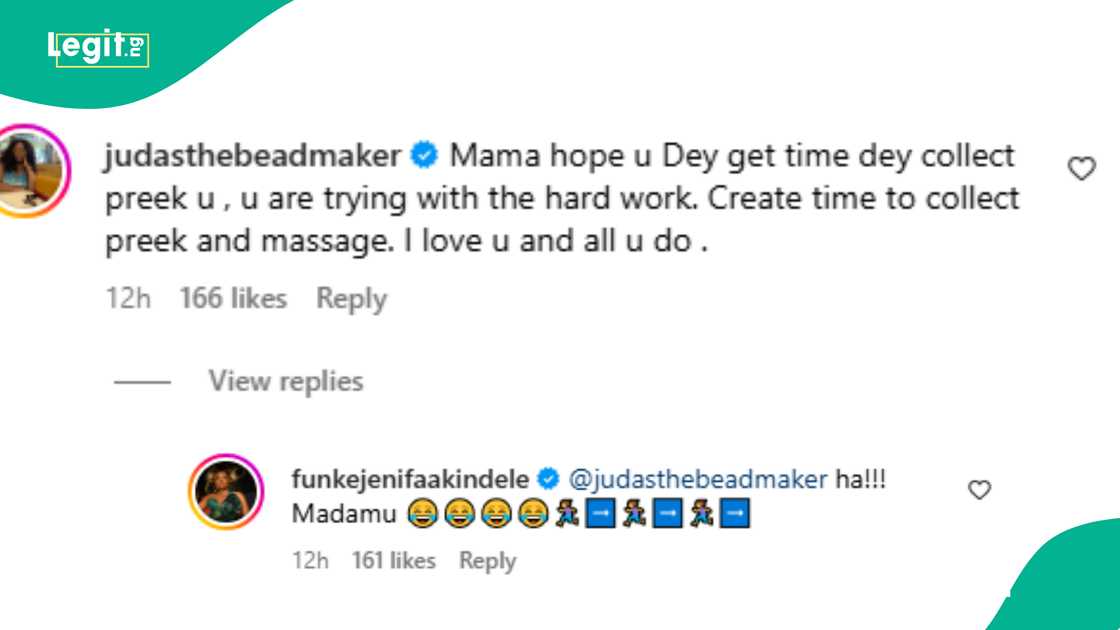Click the 12h timestamp on funkejenifaakindele's reply

click(310, 561)
